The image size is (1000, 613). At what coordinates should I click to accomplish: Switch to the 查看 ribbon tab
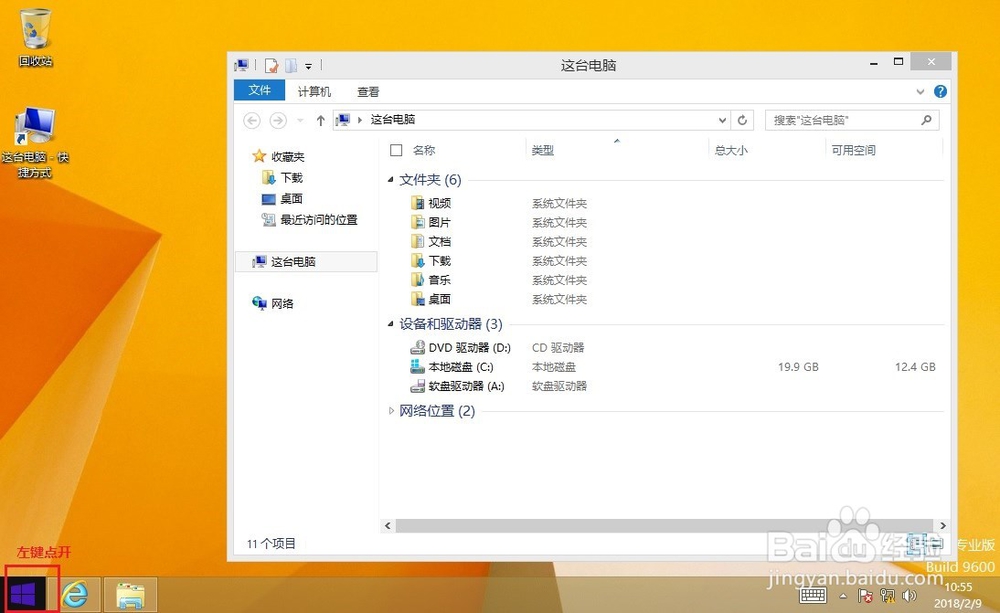(367, 90)
